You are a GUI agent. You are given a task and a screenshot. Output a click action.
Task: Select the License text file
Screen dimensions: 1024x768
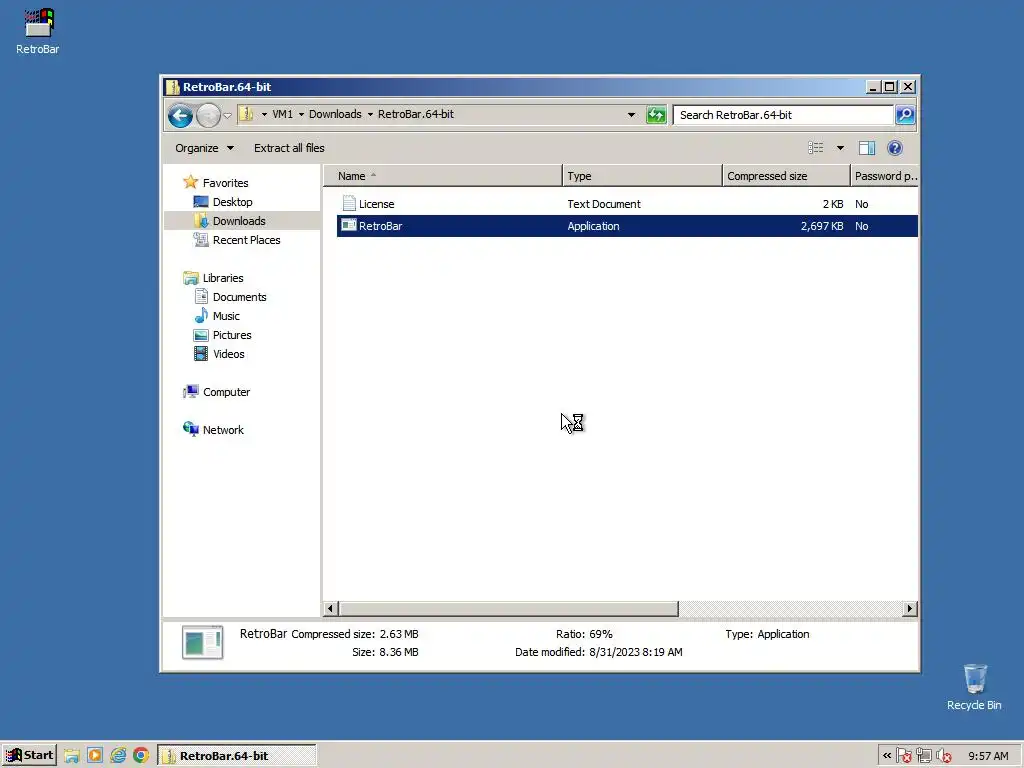coord(377,204)
